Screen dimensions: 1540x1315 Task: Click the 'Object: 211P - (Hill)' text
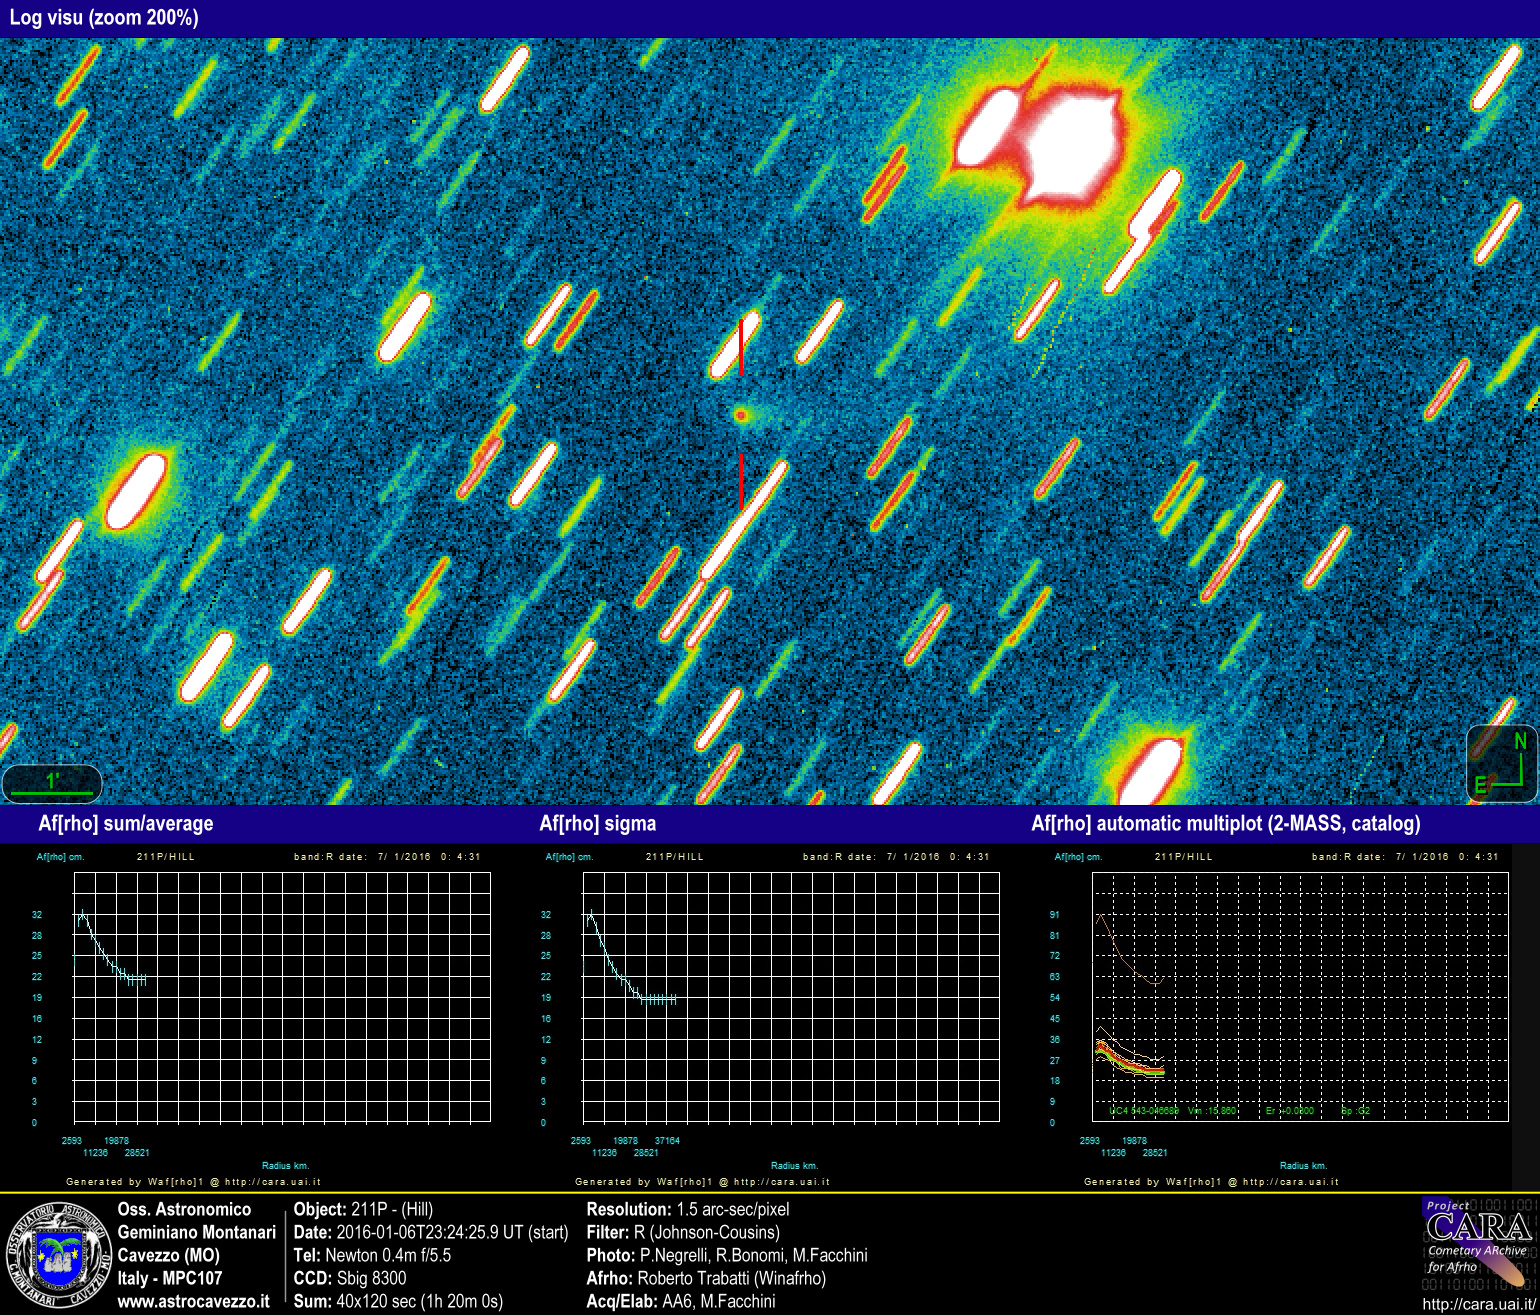tap(364, 1209)
